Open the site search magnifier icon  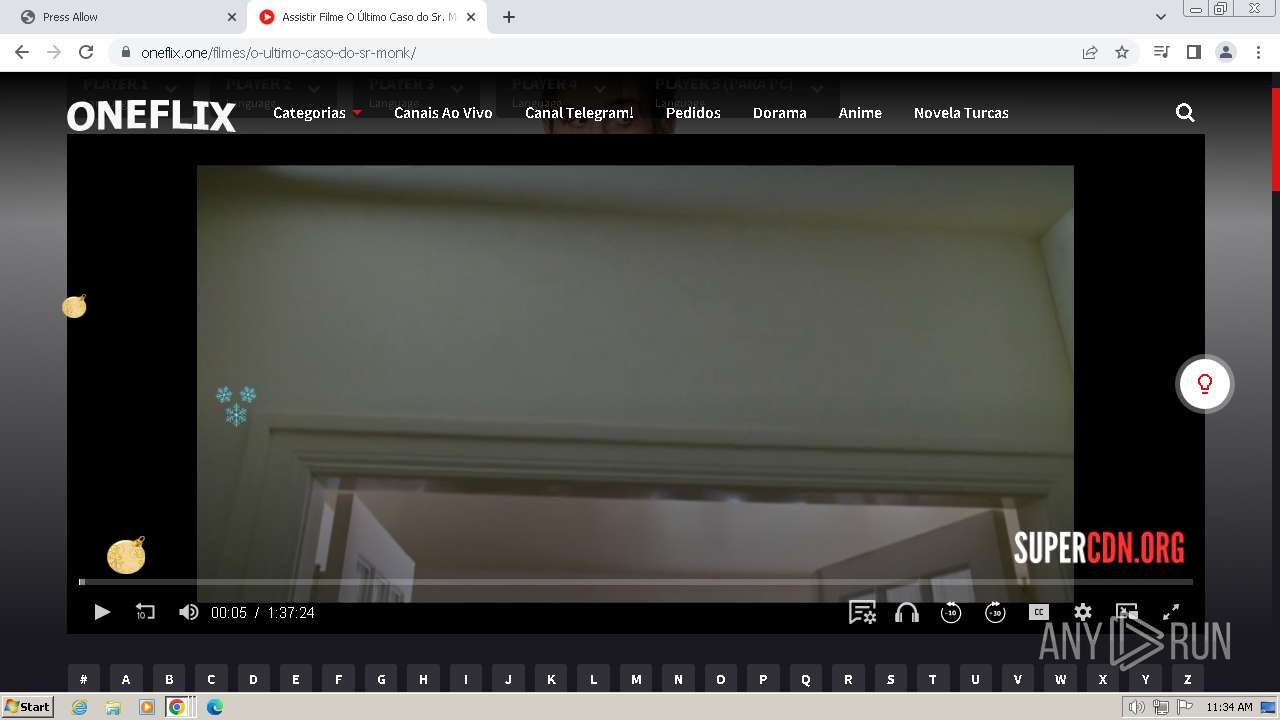[1185, 113]
